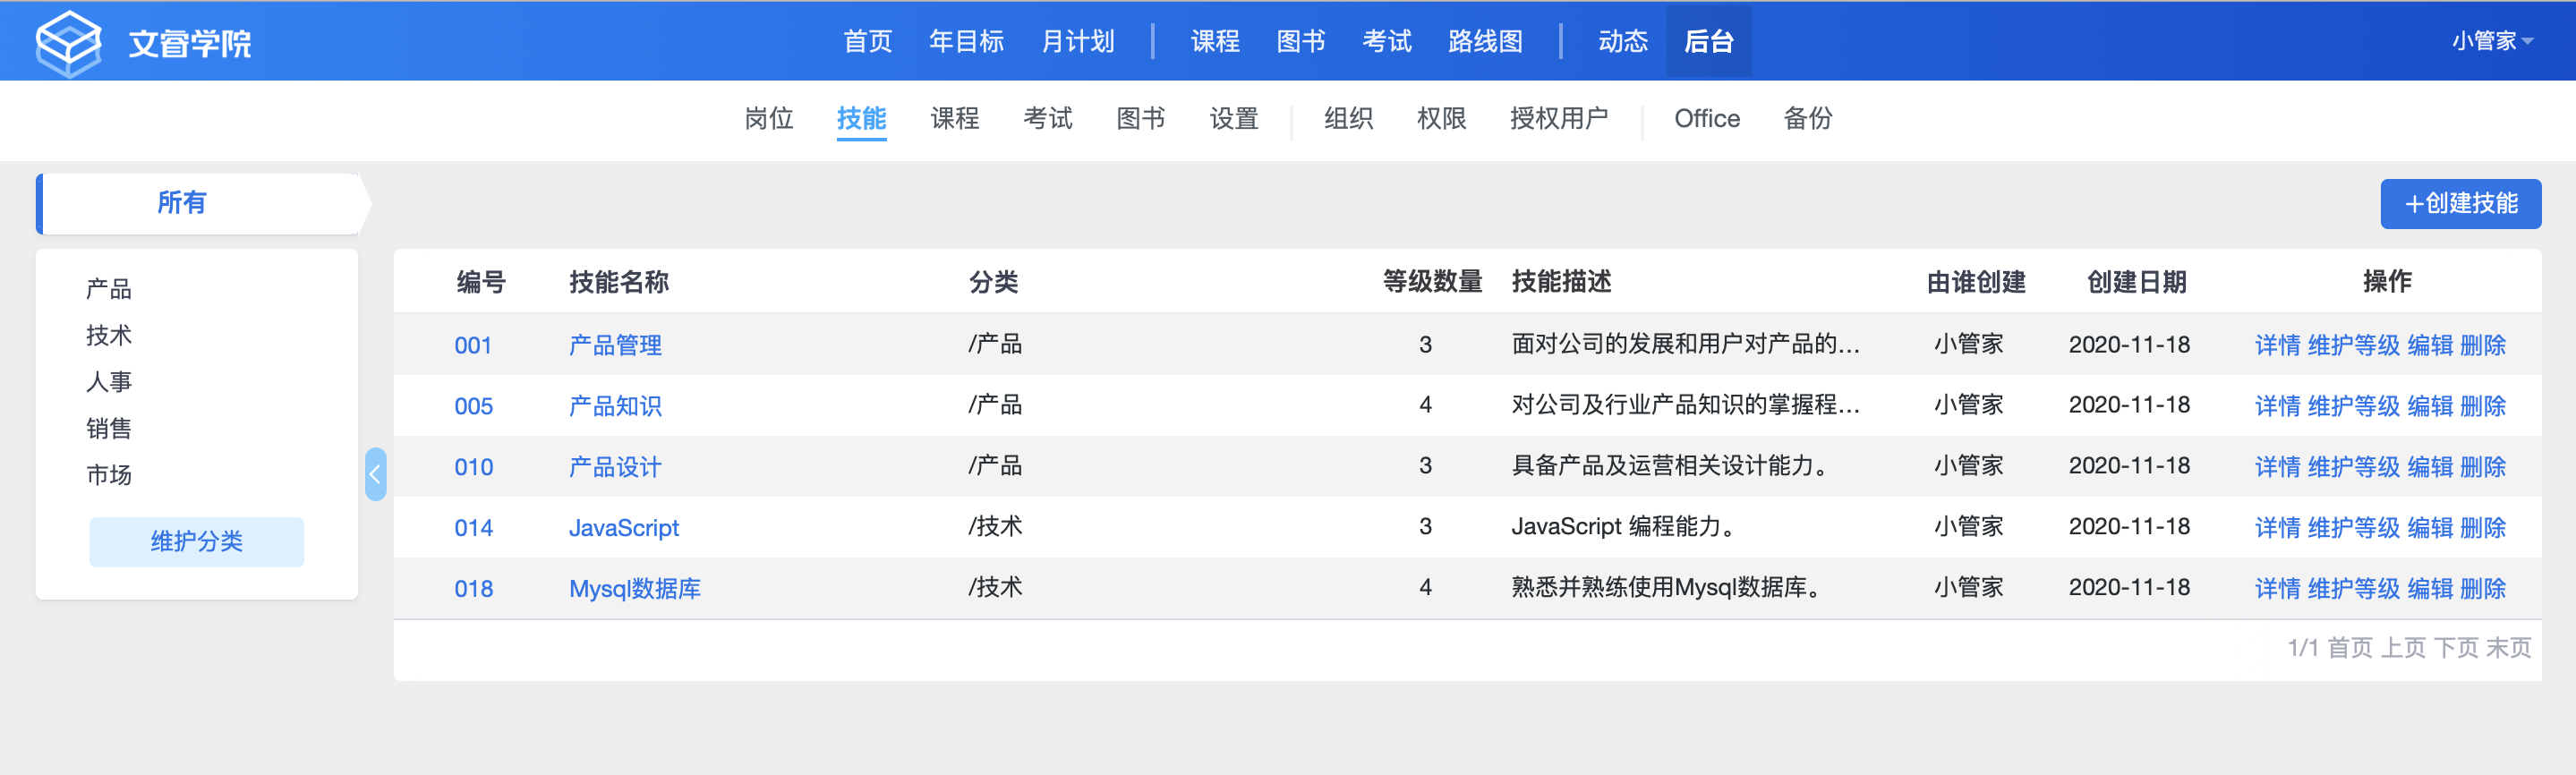The image size is (2576, 775).
Task: Open skill number 014 link
Action: (473, 529)
